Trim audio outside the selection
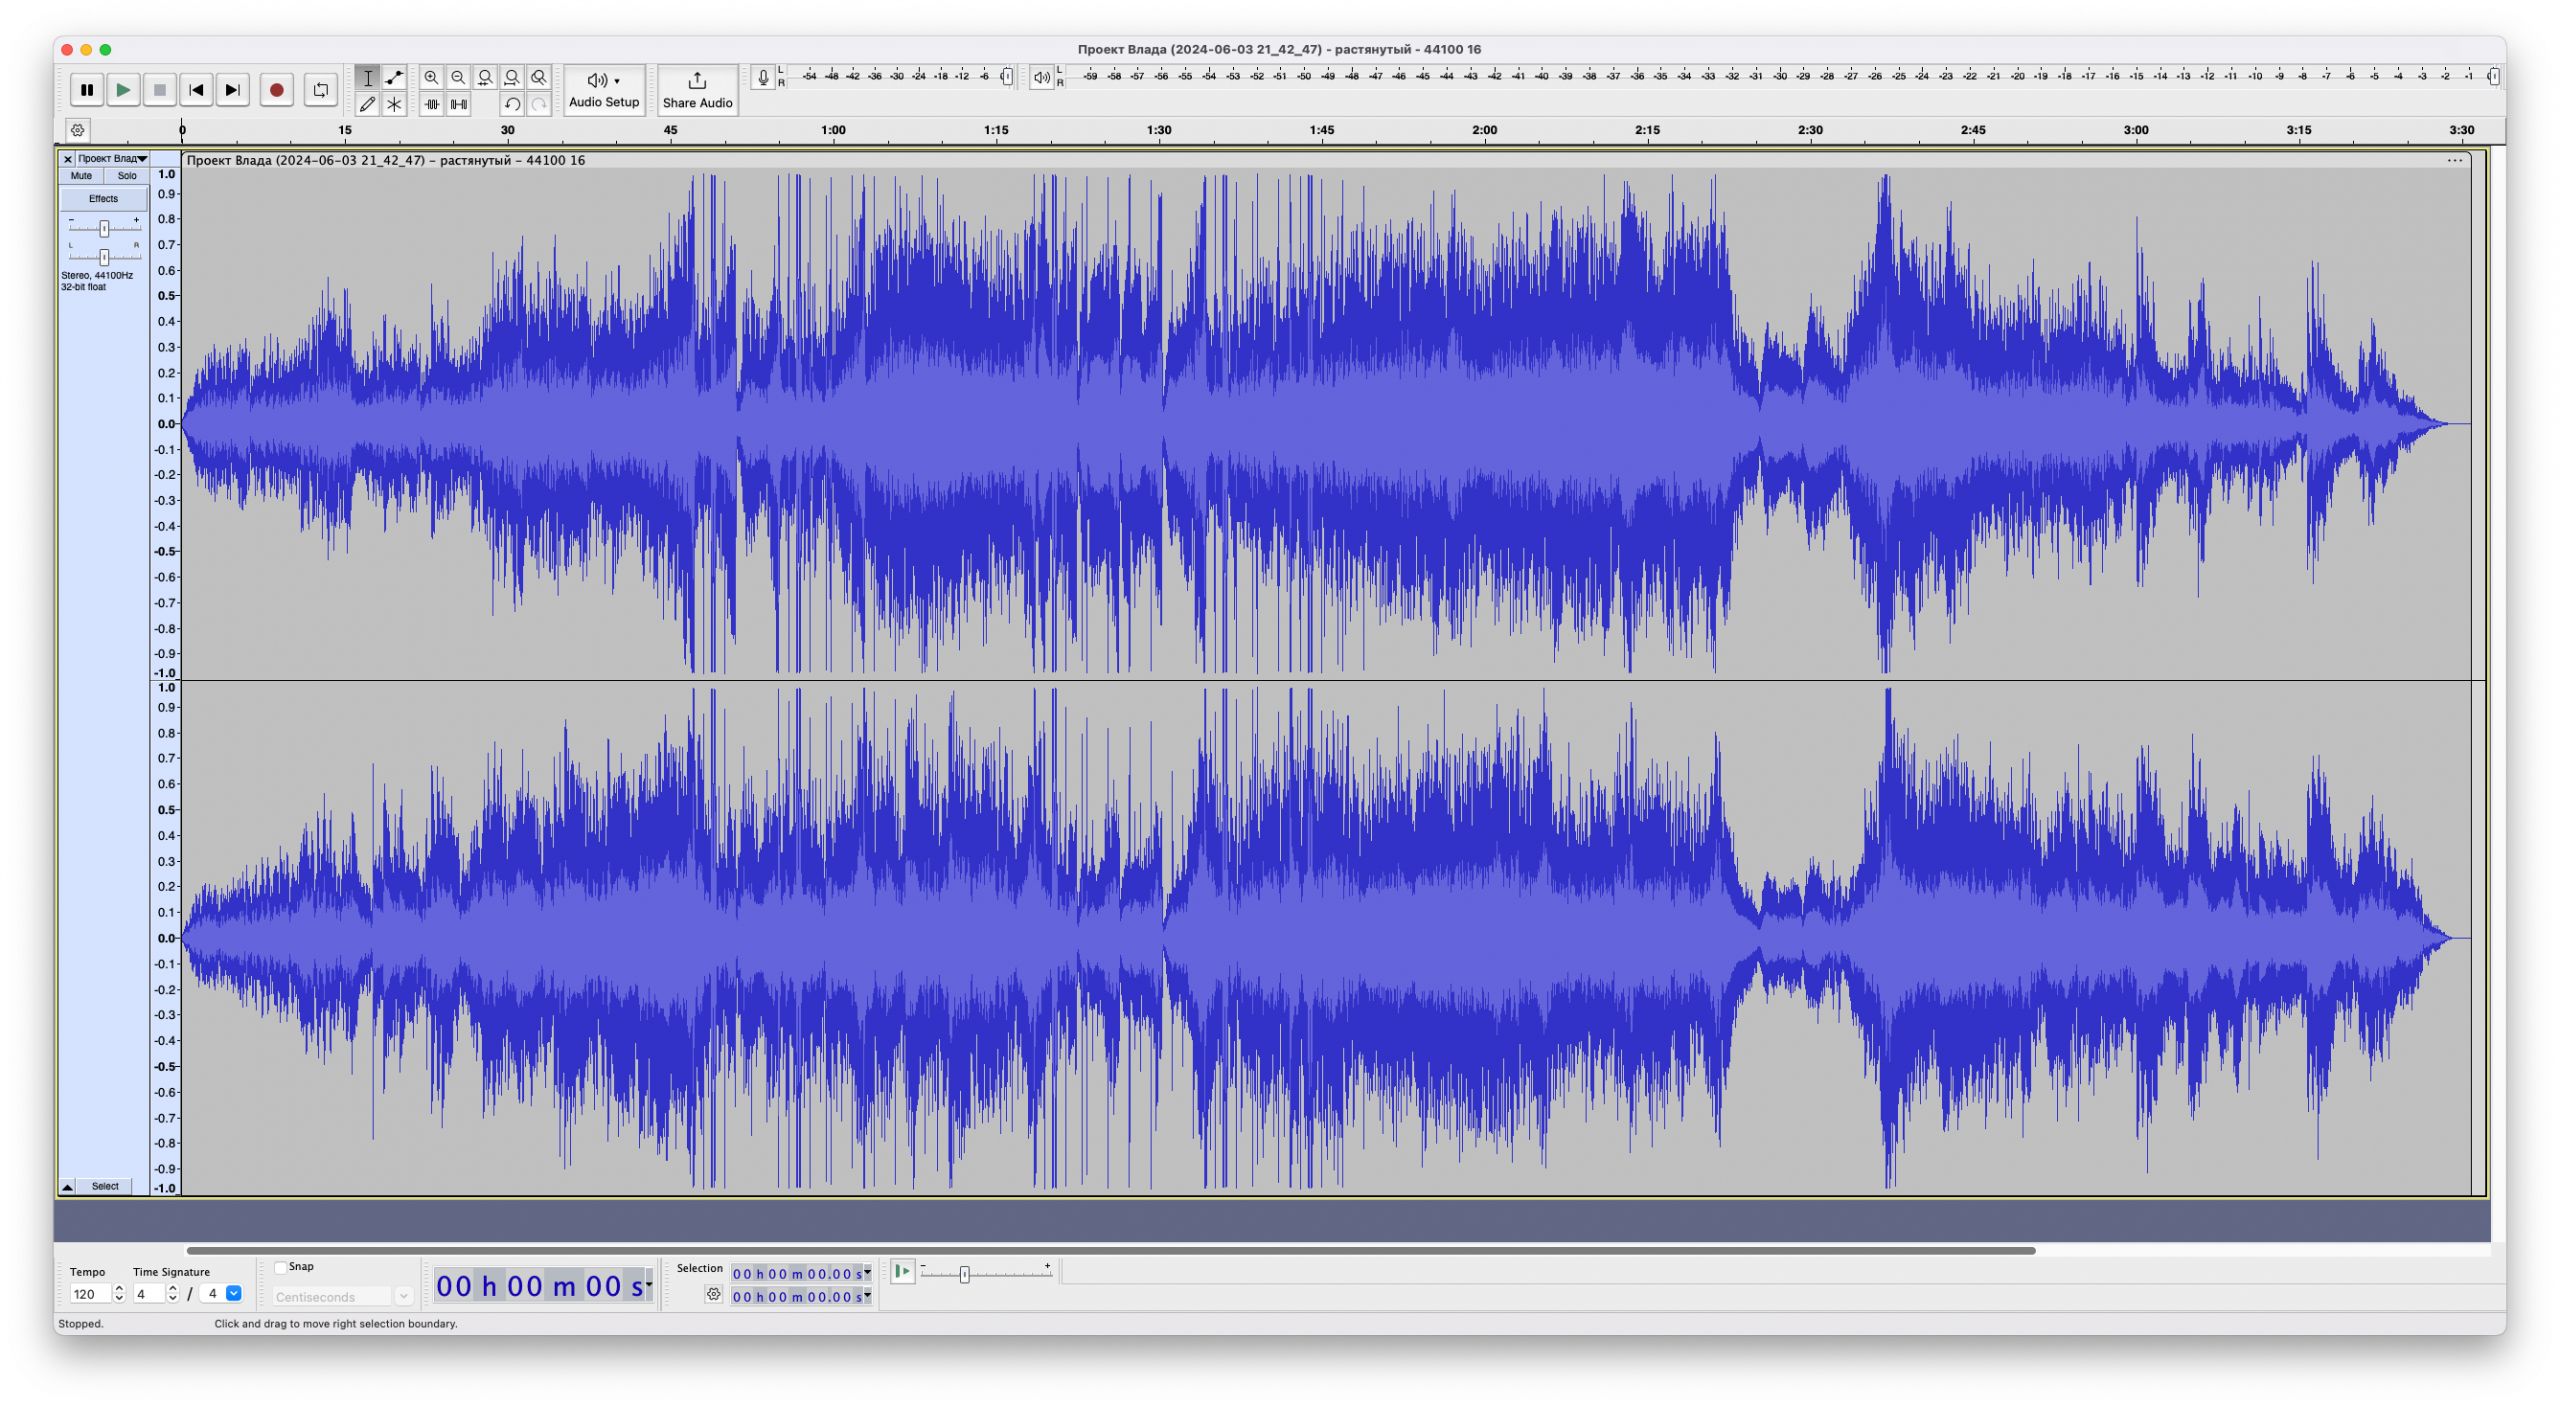Screen dimensions: 2560x1406 click(431, 104)
